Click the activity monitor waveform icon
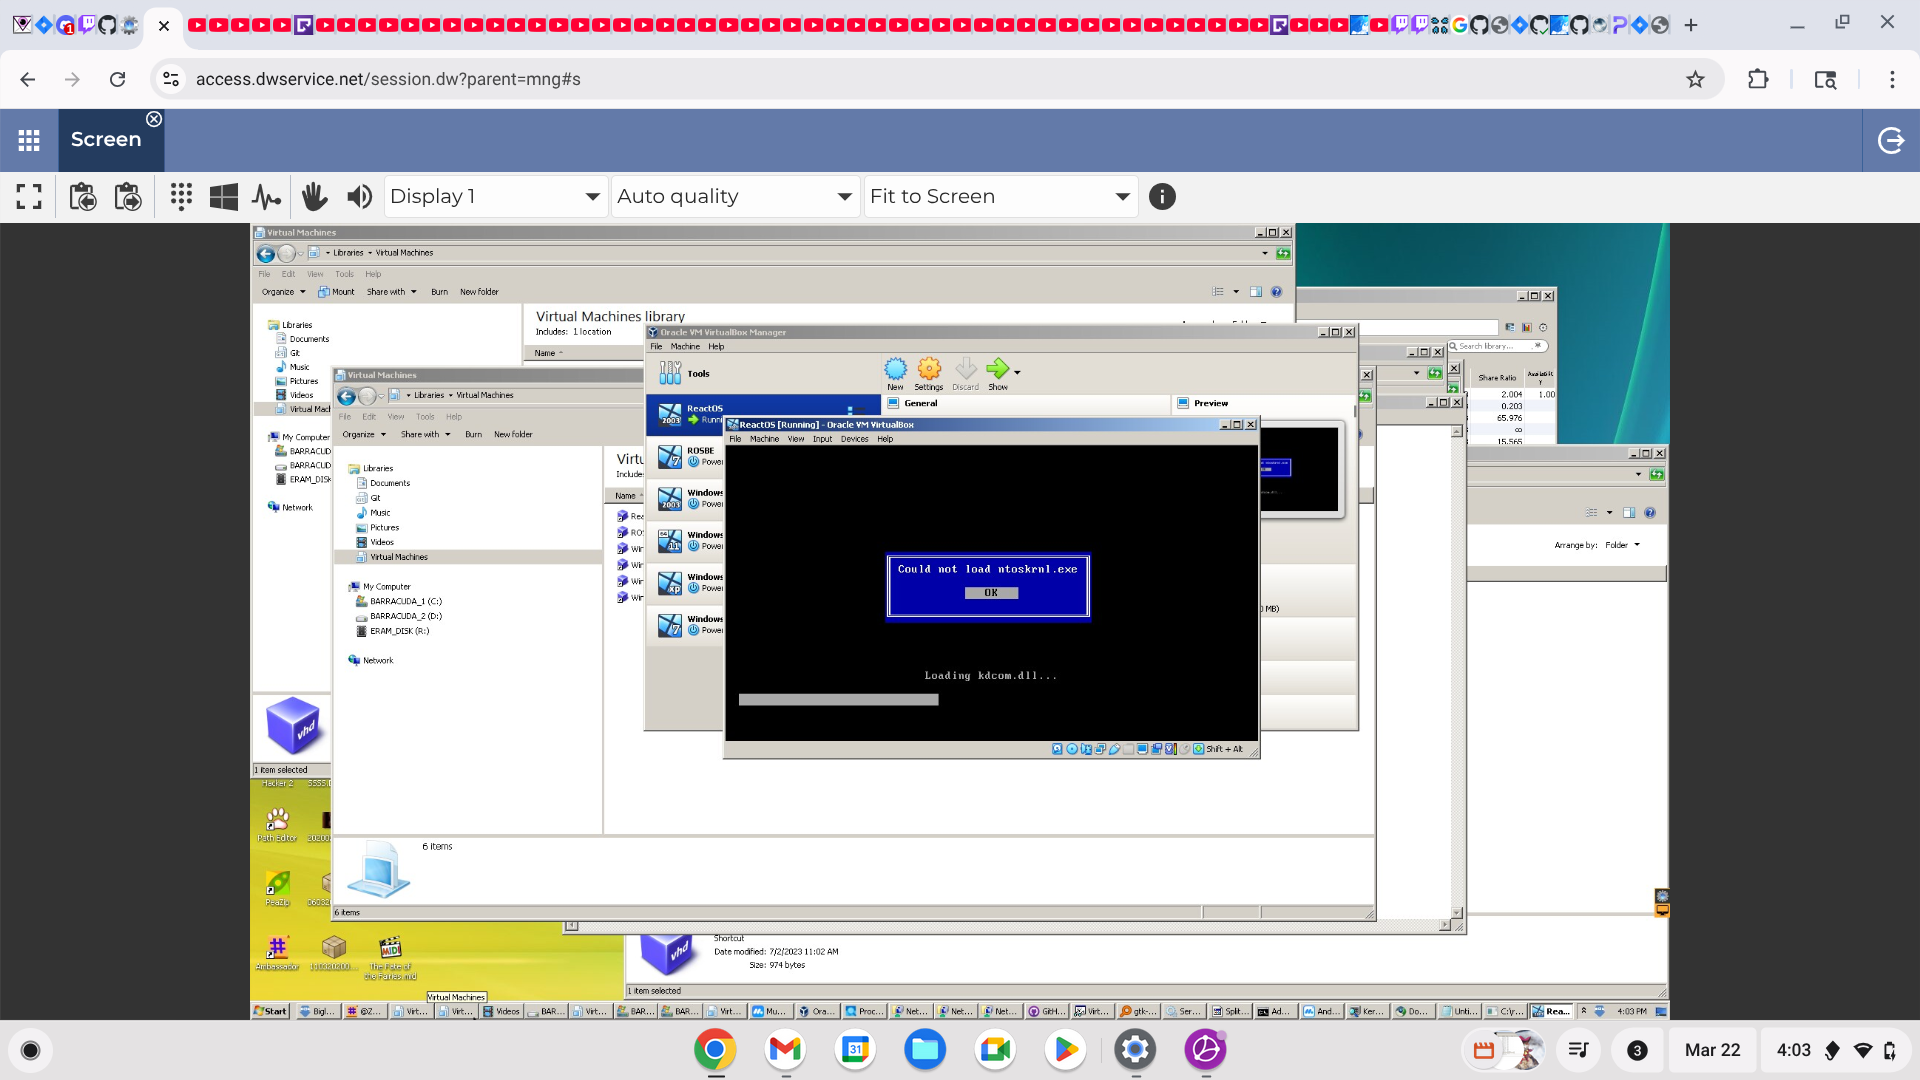The image size is (1920, 1080). [x=266, y=197]
